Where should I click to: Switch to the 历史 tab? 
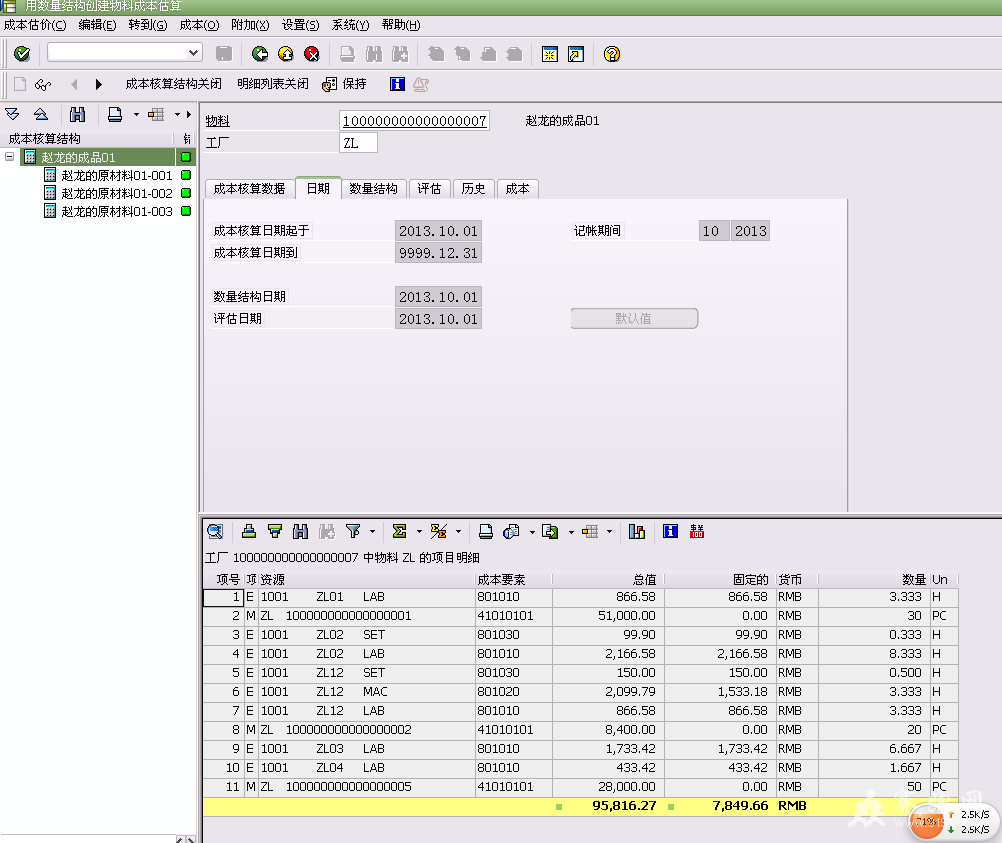click(474, 189)
